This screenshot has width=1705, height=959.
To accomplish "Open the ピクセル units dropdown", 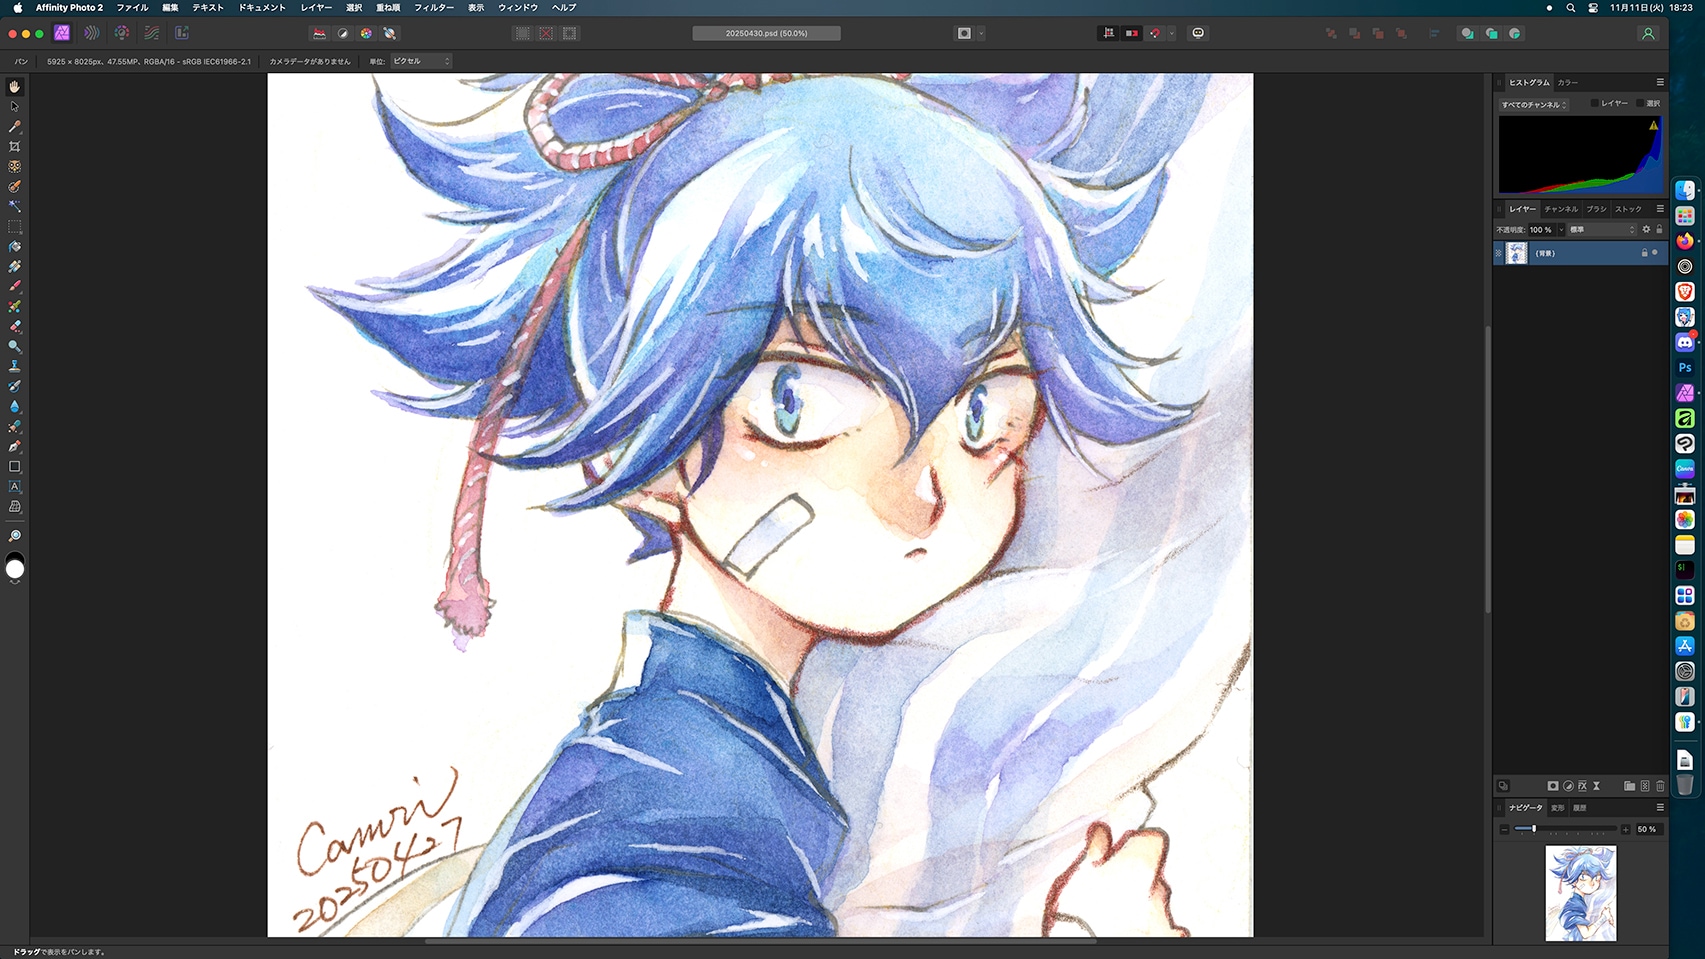I will pos(420,61).
